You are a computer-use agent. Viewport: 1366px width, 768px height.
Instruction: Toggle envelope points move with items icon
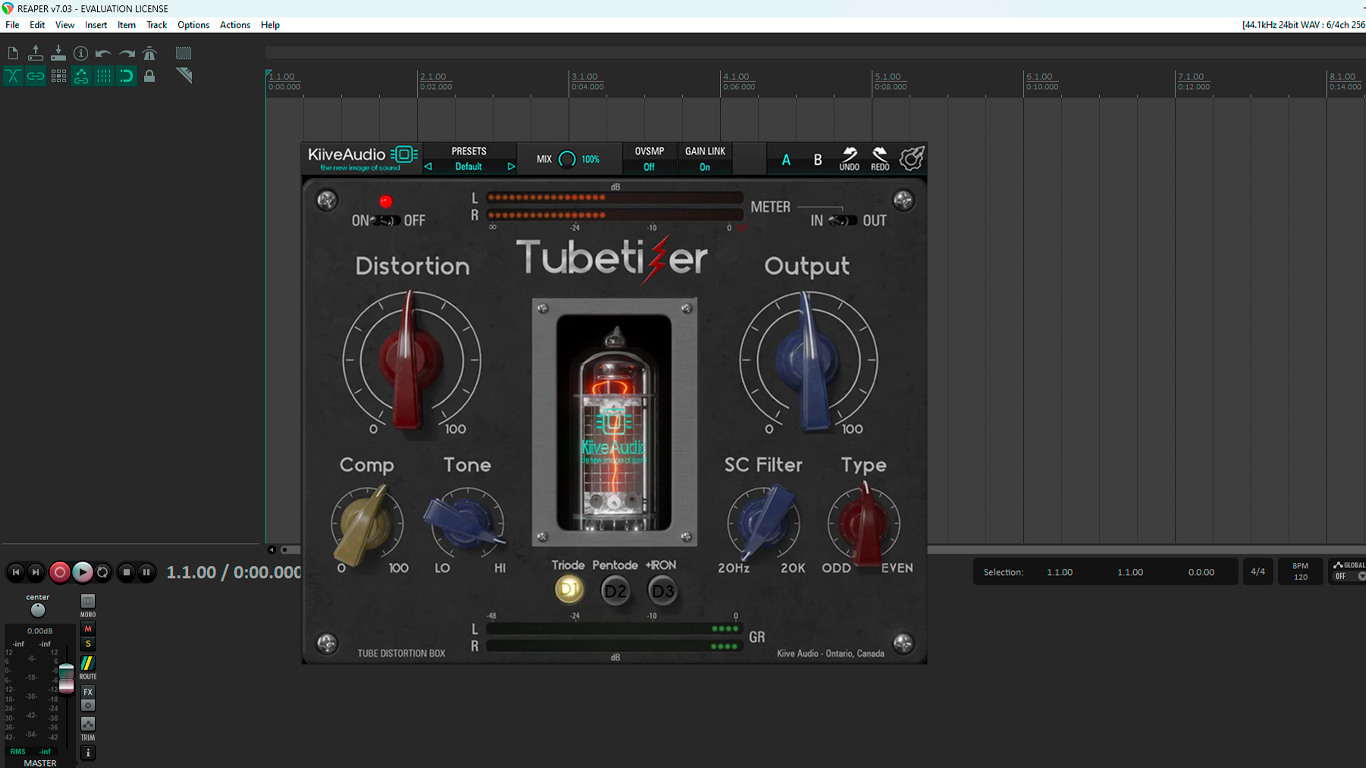click(81, 76)
